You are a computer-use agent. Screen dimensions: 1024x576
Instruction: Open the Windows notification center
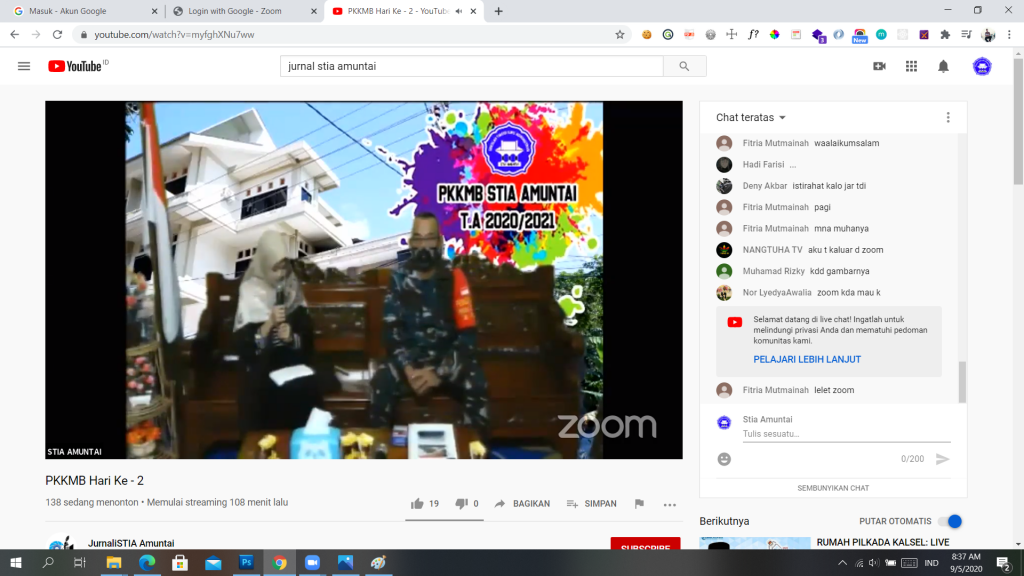[1004, 563]
